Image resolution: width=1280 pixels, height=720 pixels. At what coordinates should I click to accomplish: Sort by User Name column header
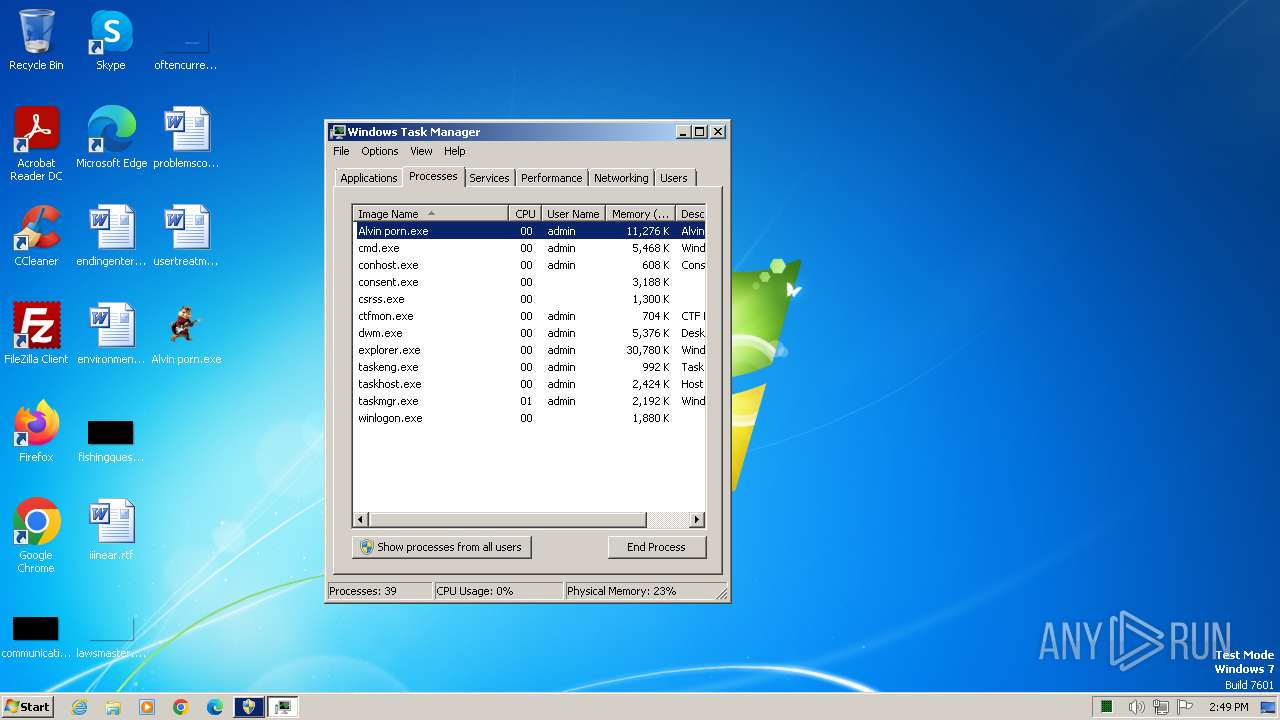coord(573,213)
